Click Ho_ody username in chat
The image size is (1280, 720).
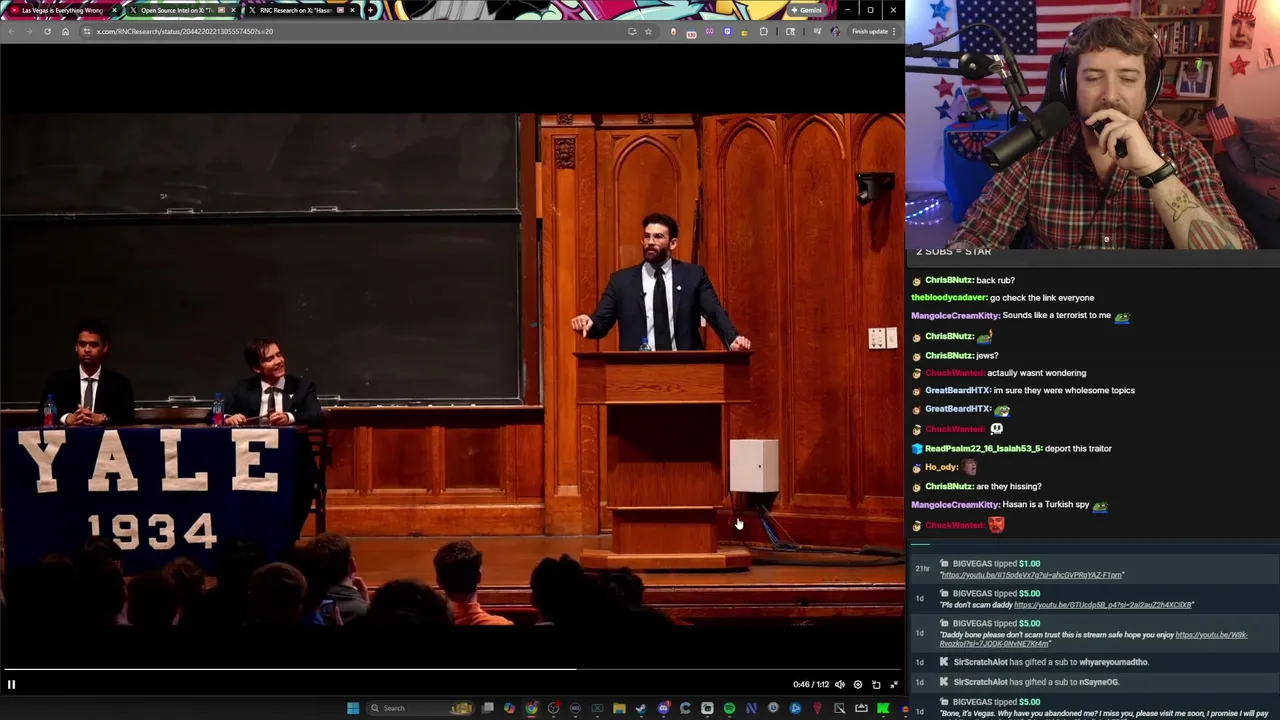(x=941, y=467)
